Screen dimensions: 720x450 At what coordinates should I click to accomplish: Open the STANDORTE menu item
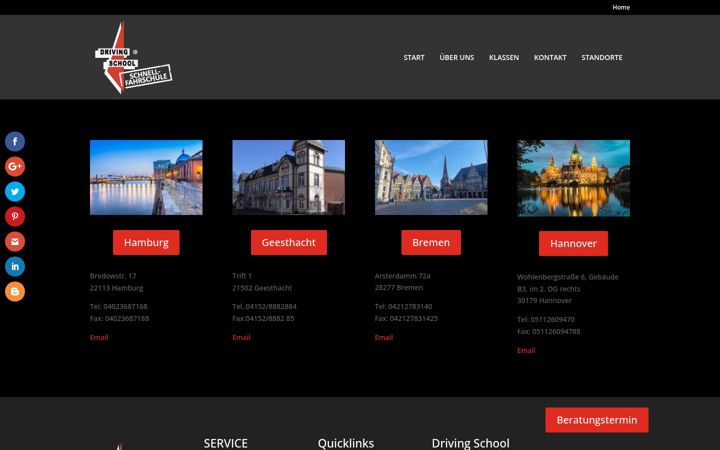coord(602,57)
